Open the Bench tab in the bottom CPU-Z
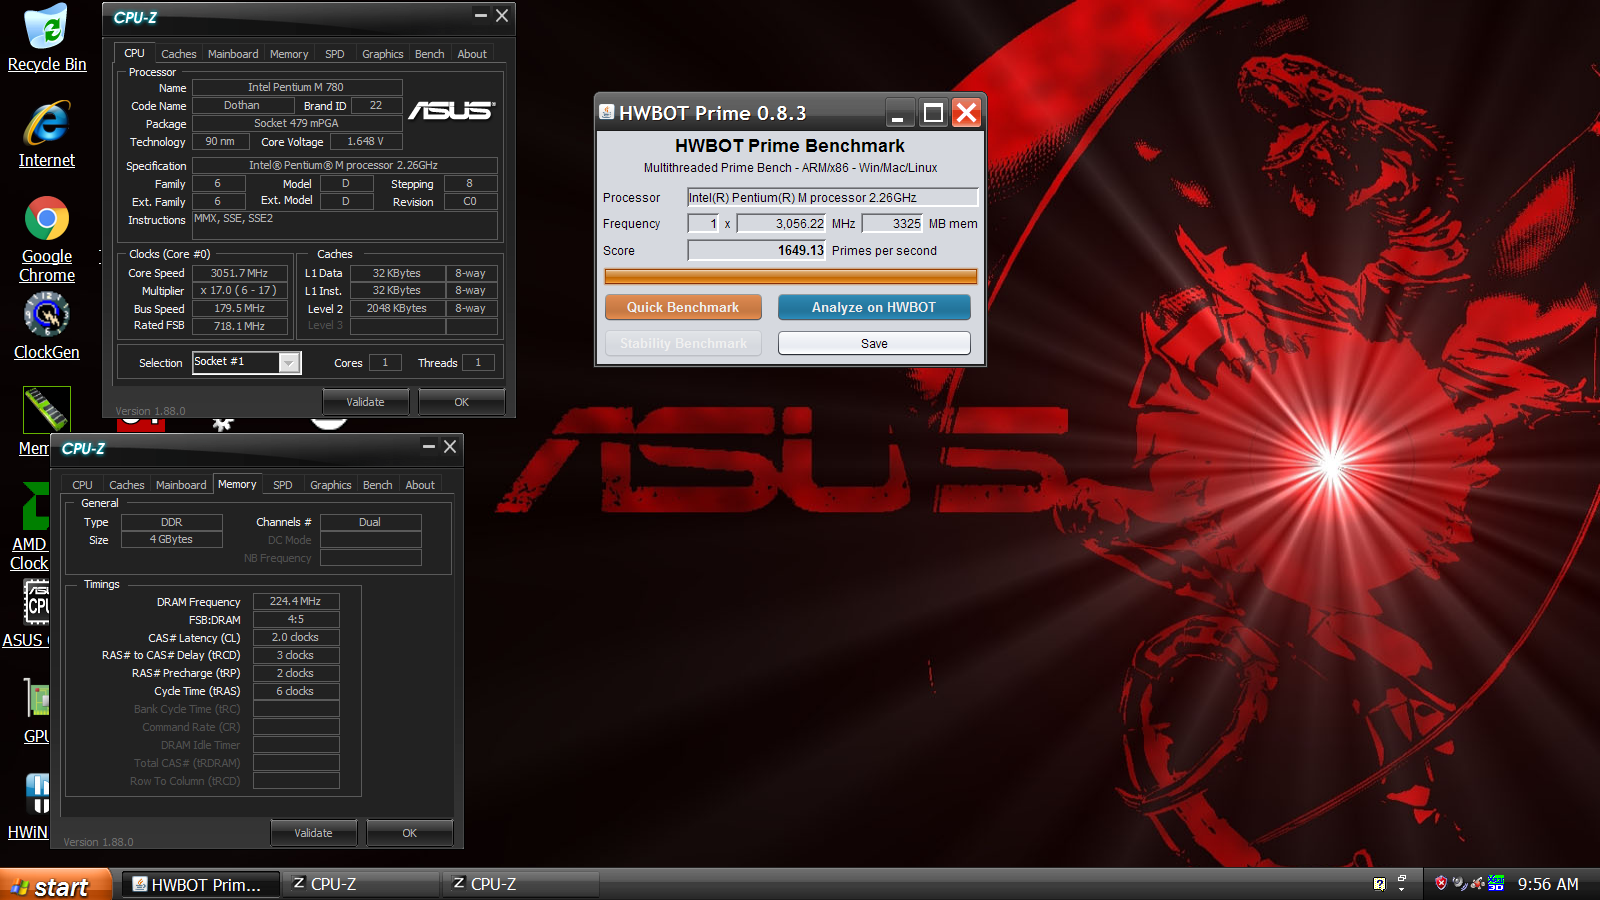 378,485
